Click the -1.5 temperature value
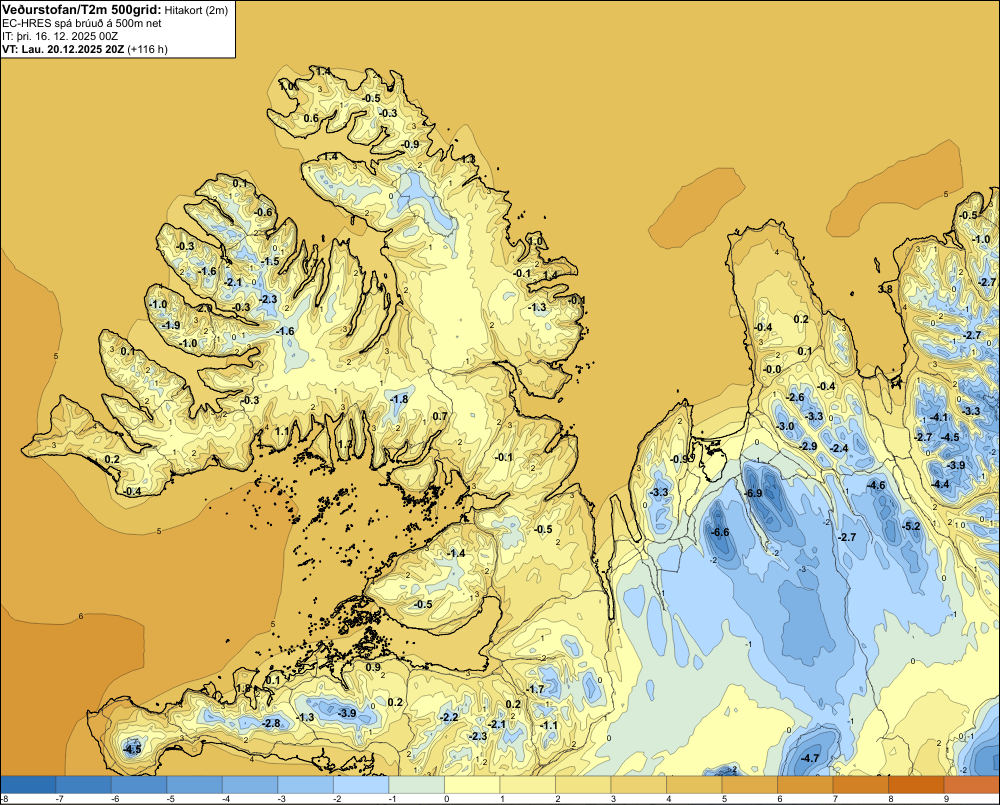The height and width of the screenshot is (805, 1000). coord(270,262)
